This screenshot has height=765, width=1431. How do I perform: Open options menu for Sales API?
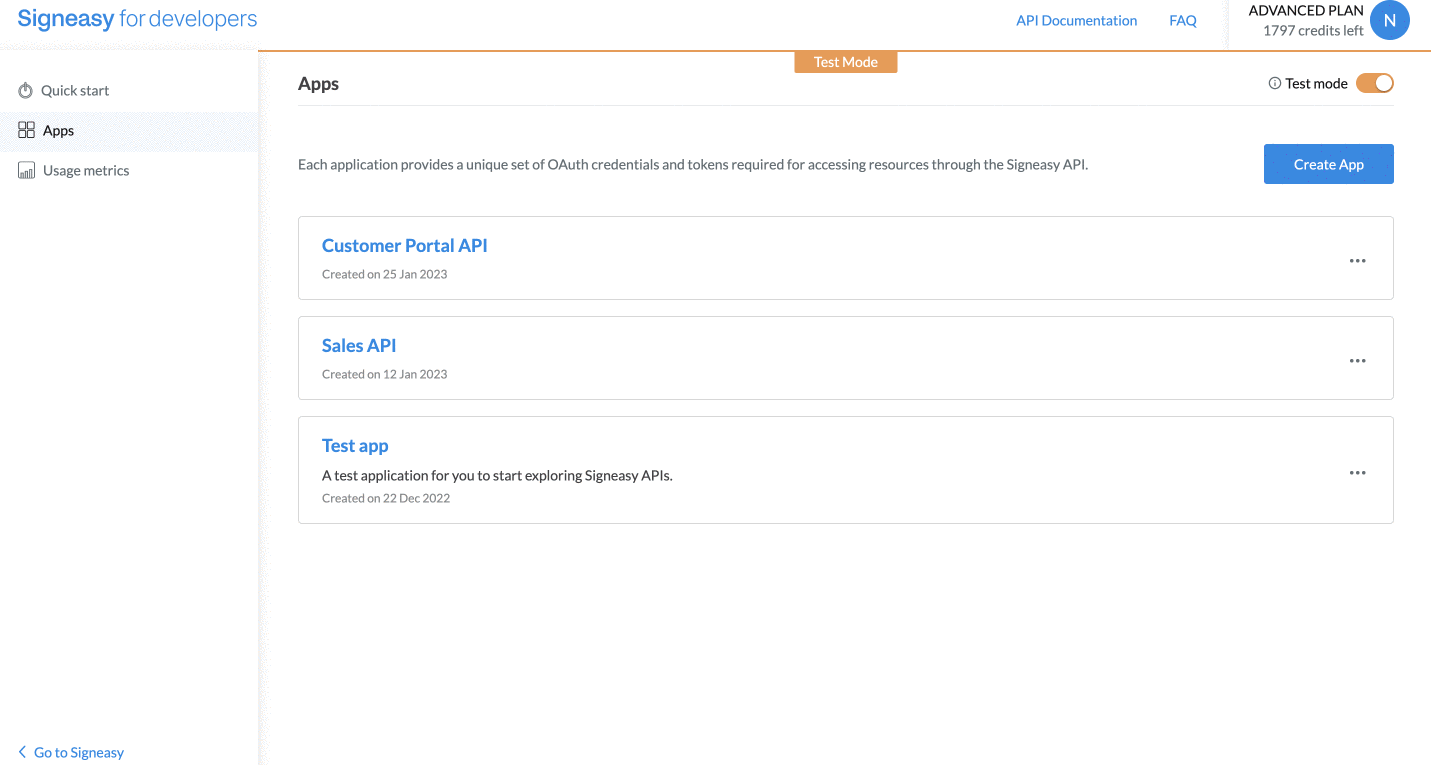pos(1357,360)
